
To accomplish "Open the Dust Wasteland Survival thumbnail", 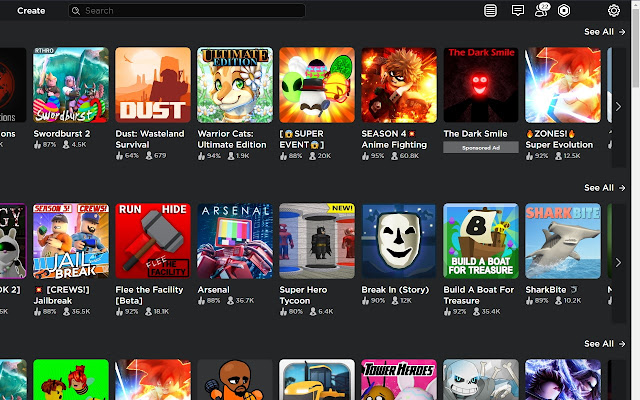I will pos(153,85).
